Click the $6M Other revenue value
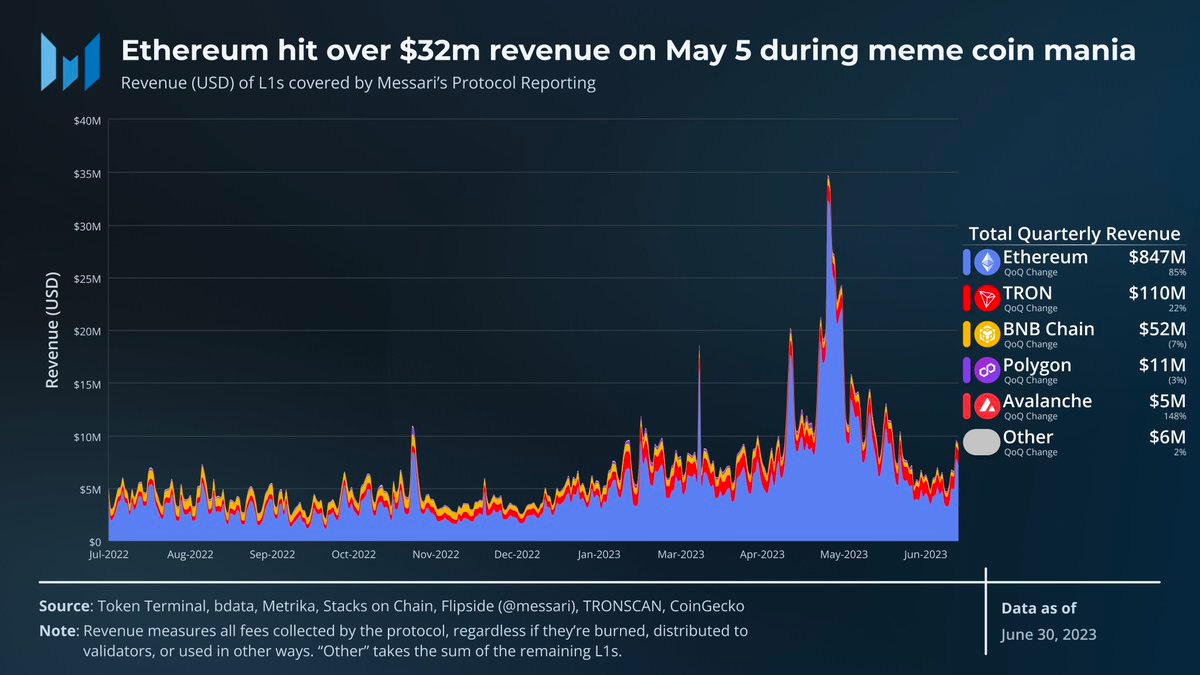 tap(1168, 437)
